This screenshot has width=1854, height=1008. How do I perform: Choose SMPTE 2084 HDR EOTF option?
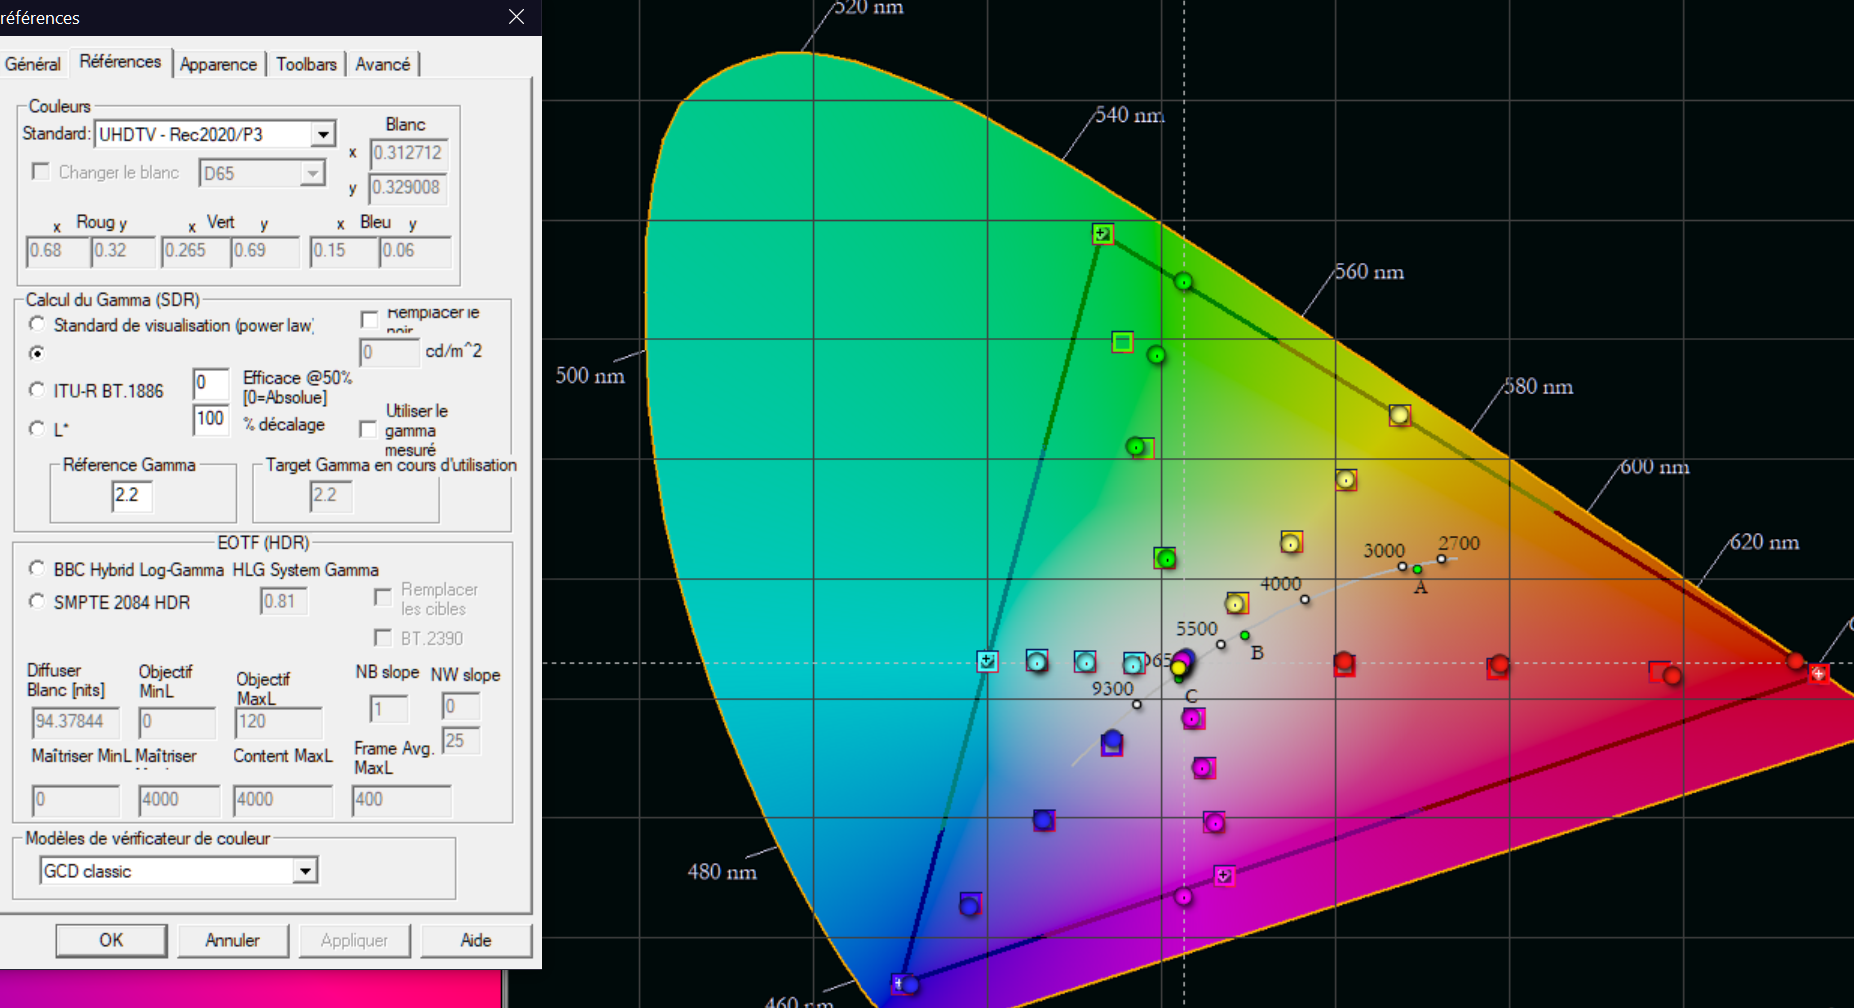coord(37,602)
